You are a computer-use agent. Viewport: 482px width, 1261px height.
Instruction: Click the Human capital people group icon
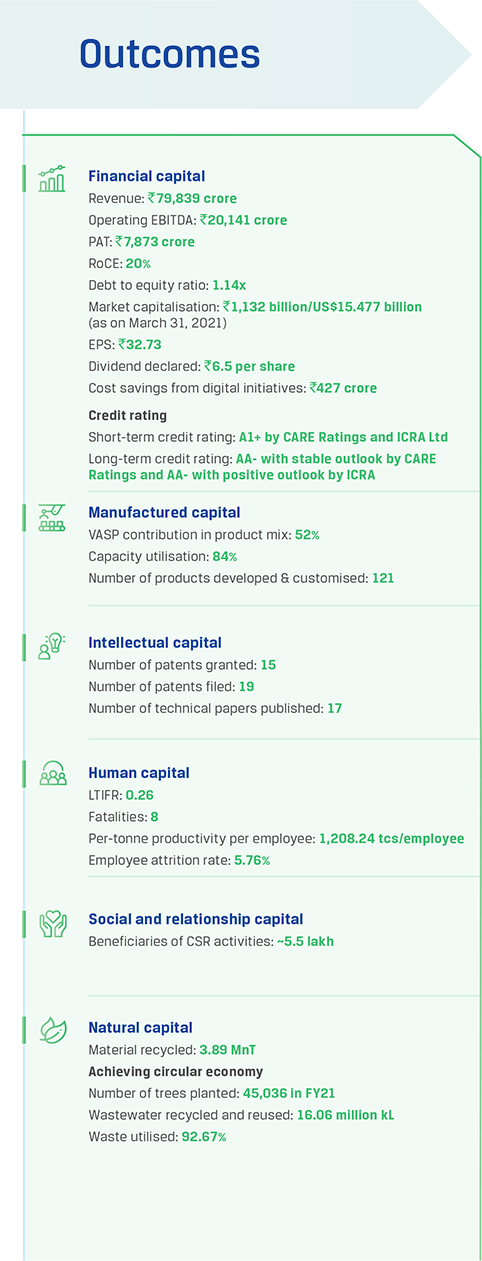(x=52, y=774)
